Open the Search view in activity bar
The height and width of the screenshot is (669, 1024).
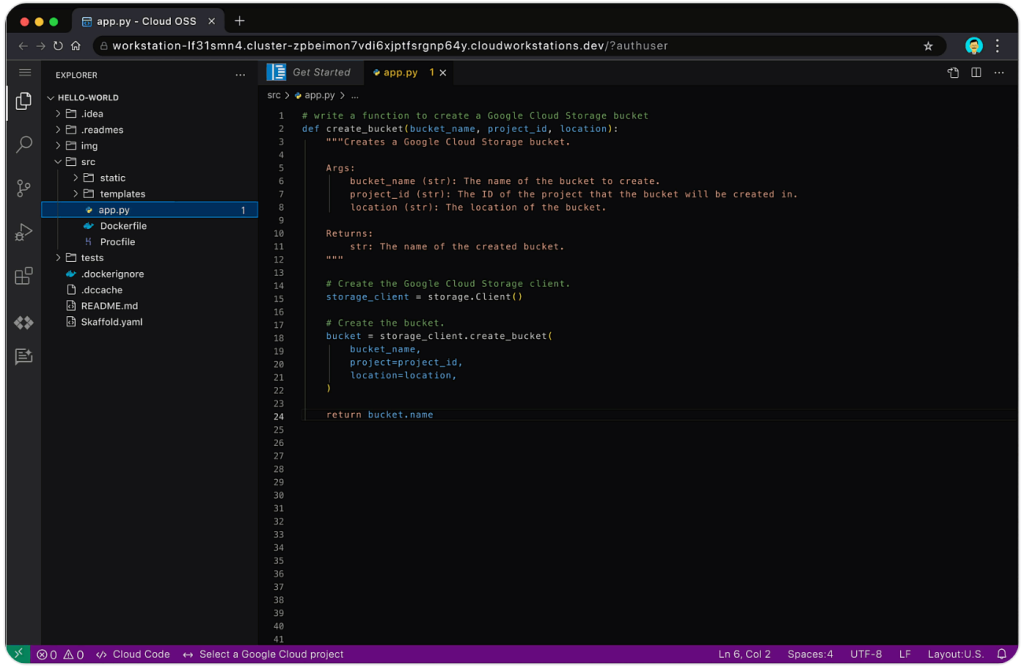[x=24, y=145]
